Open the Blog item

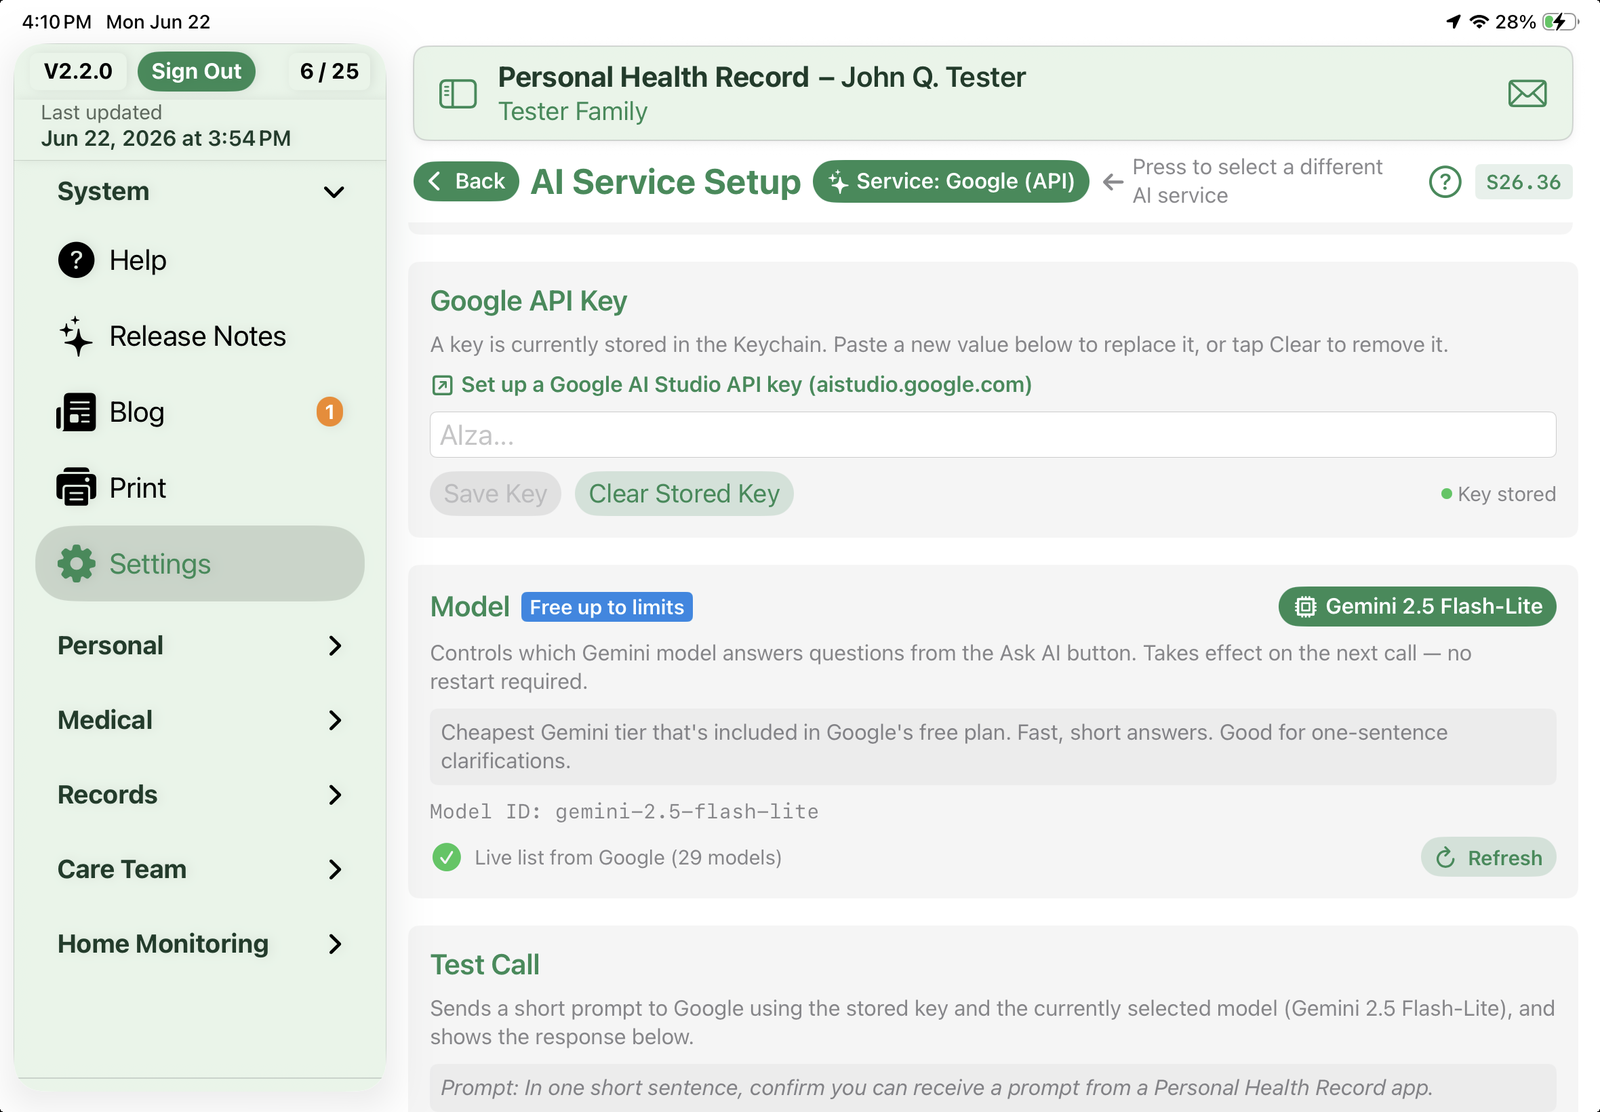pyautogui.click(x=200, y=412)
